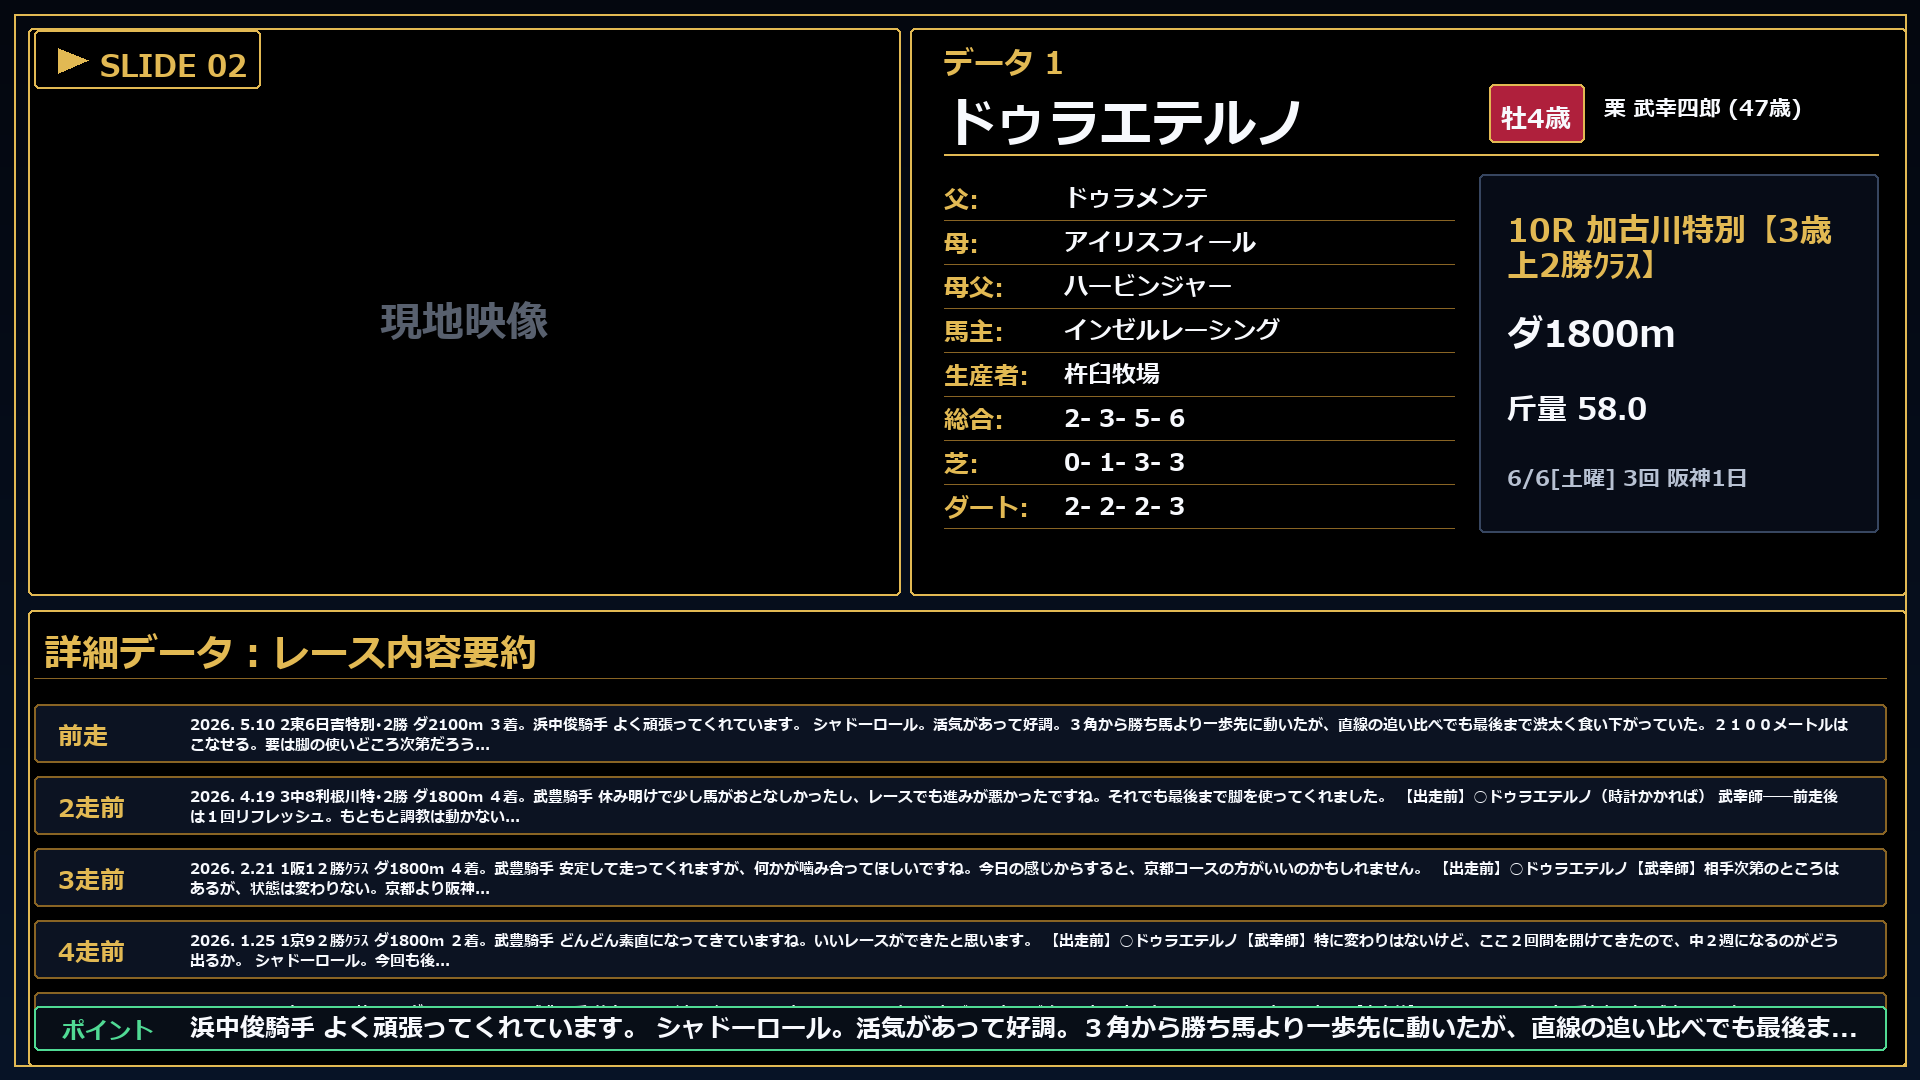Click the 2026. 4.19 利根川特 race summary text

coord(1014,806)
